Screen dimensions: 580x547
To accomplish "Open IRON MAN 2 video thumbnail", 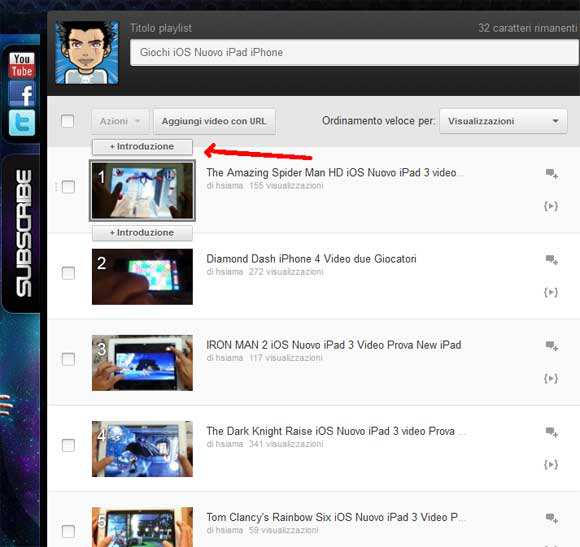I will pos(142,363).
